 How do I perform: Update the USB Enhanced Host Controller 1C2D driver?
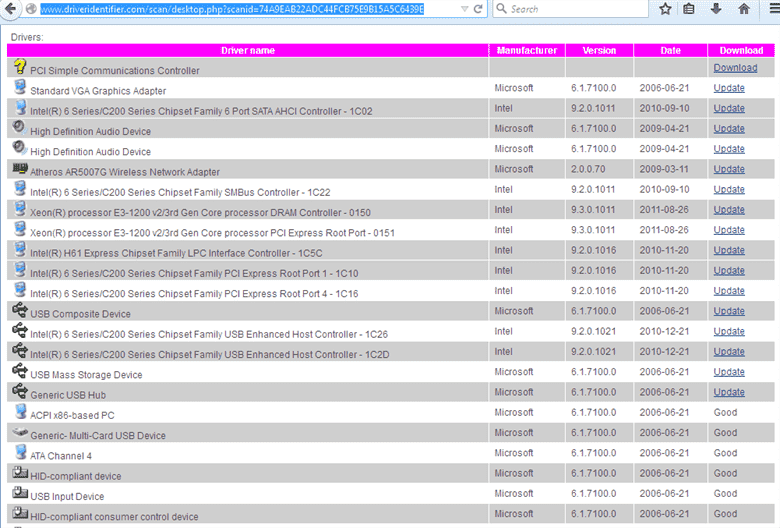(x=729, y=352)
